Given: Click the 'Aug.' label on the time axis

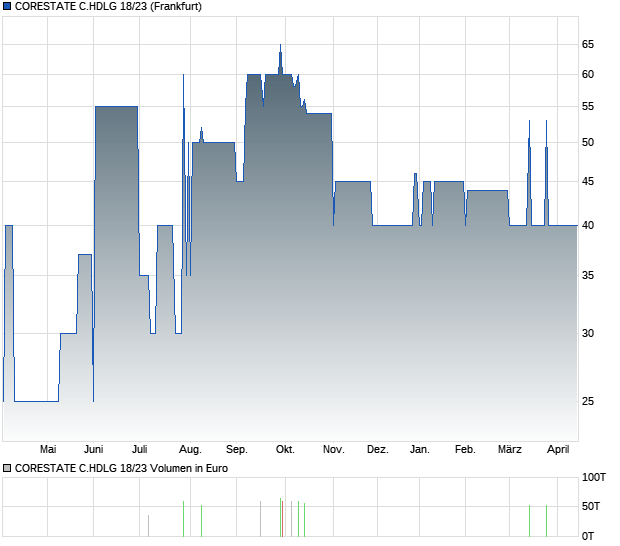Looking at the screenshot, I should (x=190, y=450).
